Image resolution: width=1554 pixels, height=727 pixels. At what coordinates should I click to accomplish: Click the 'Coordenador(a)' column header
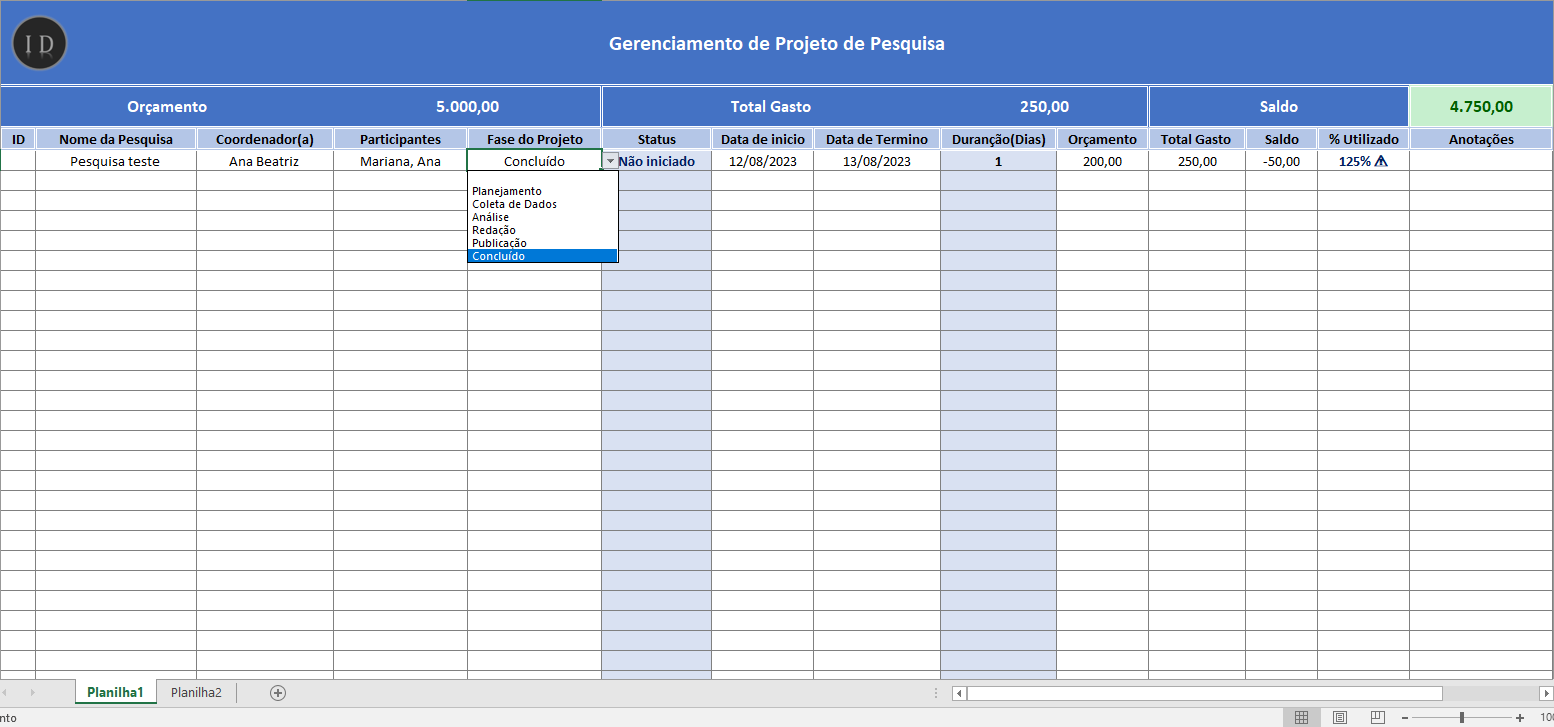265,139
